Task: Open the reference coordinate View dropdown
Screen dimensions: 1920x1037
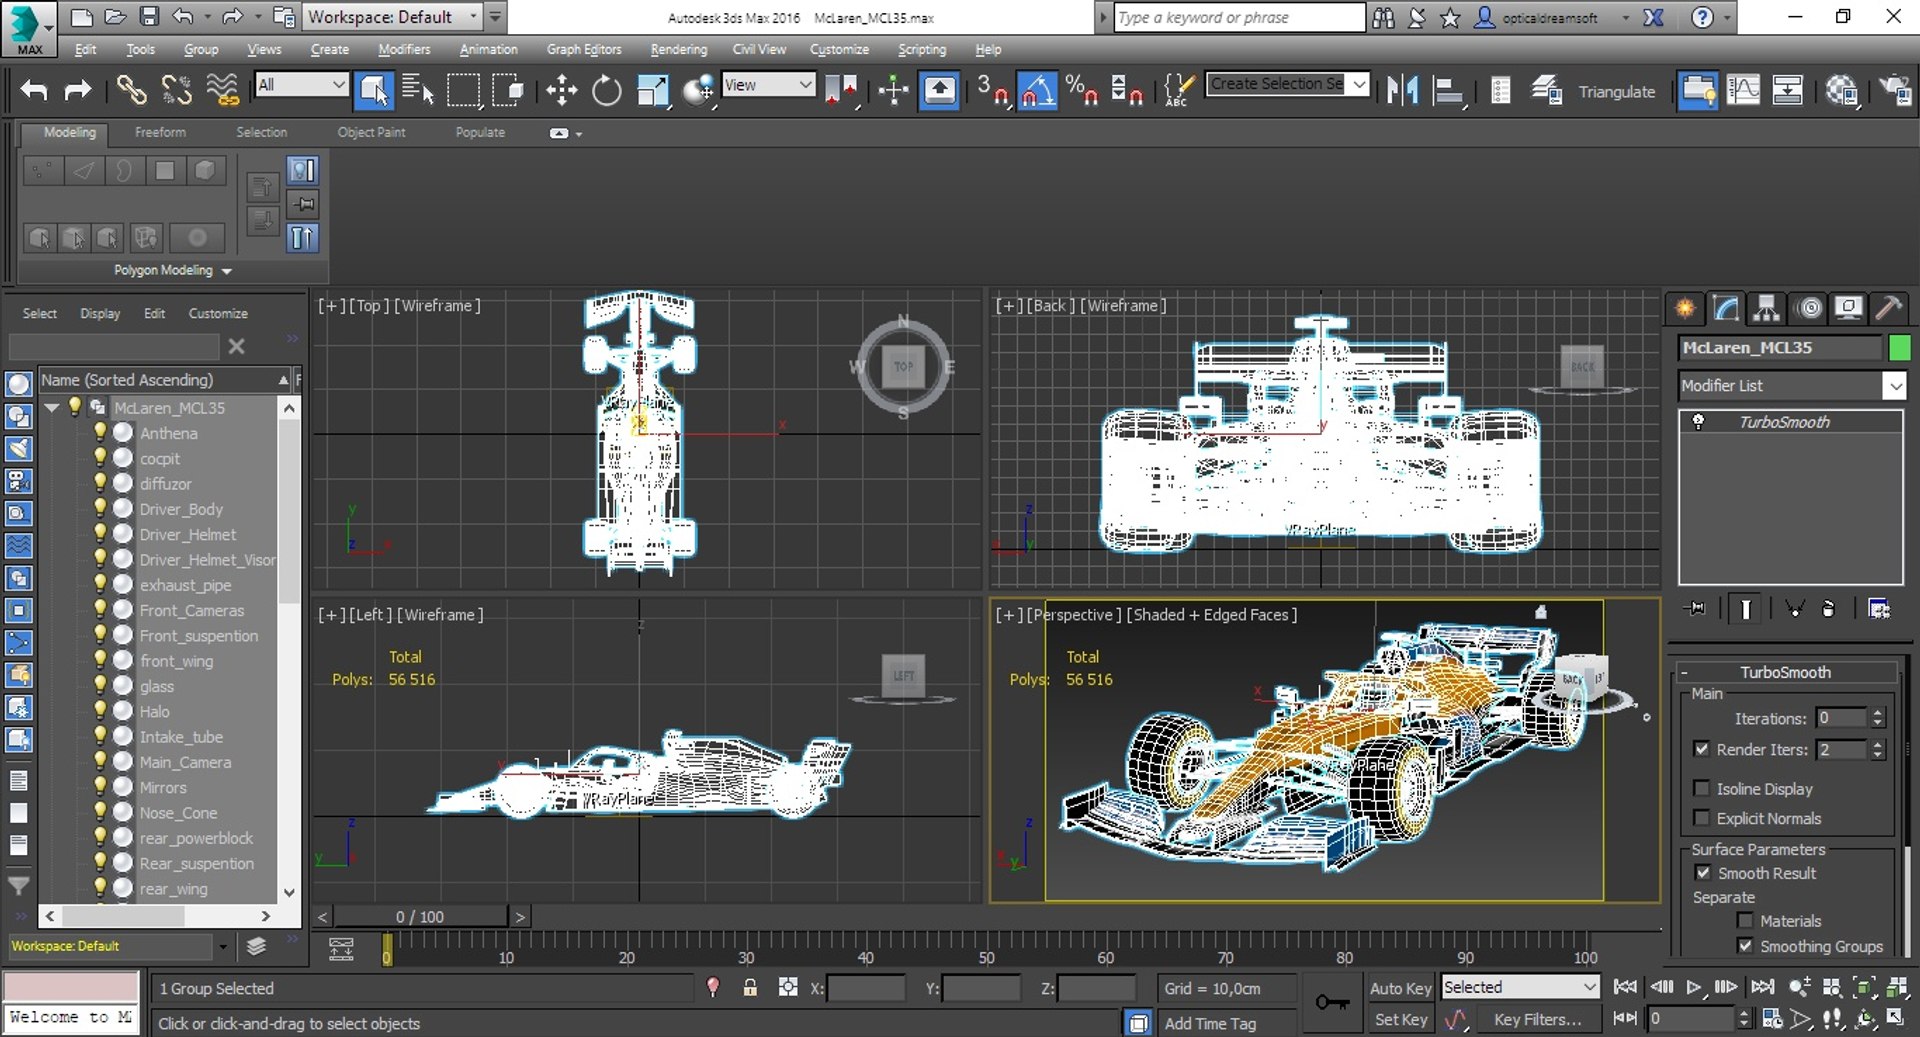Action: (768, 85)
